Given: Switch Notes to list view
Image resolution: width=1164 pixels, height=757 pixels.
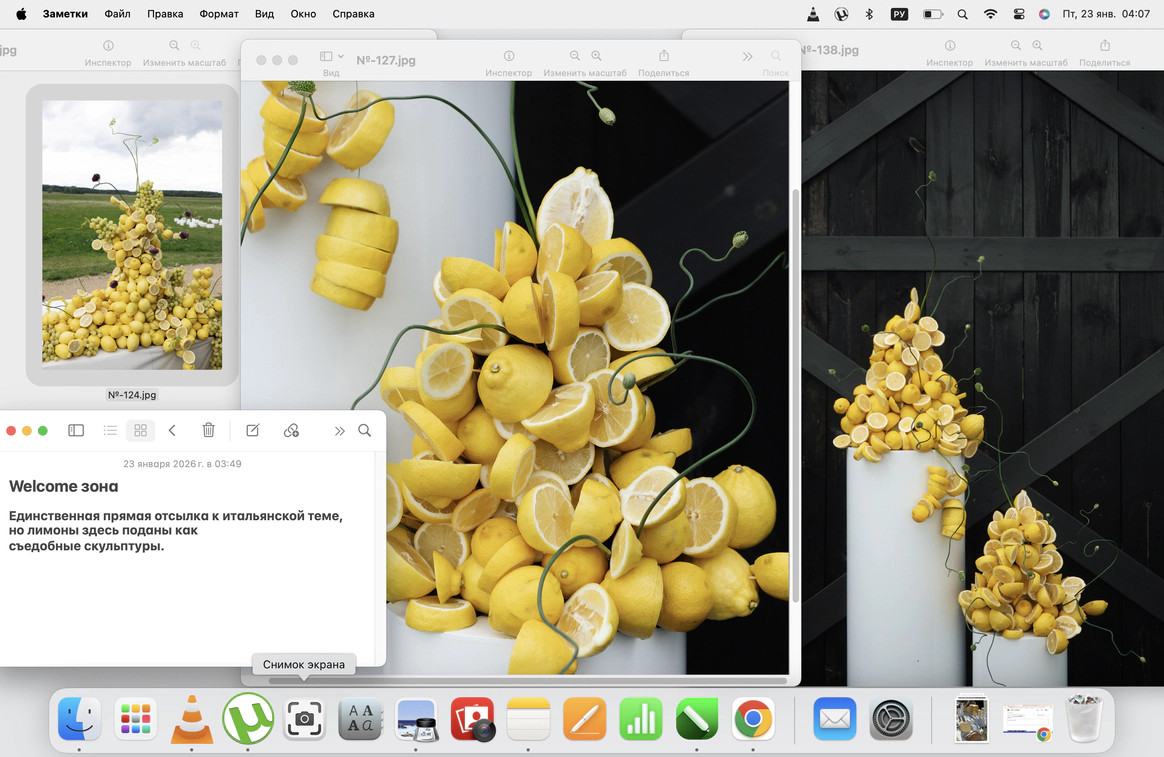Looking at the screenshot, I should [x=110, y=430].
